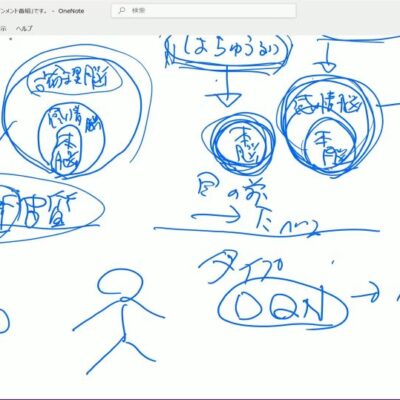This screenshot has height=400, width=400.
Task: Click the 論理脳 oval label in the left diagram
Action: [75, 79]
